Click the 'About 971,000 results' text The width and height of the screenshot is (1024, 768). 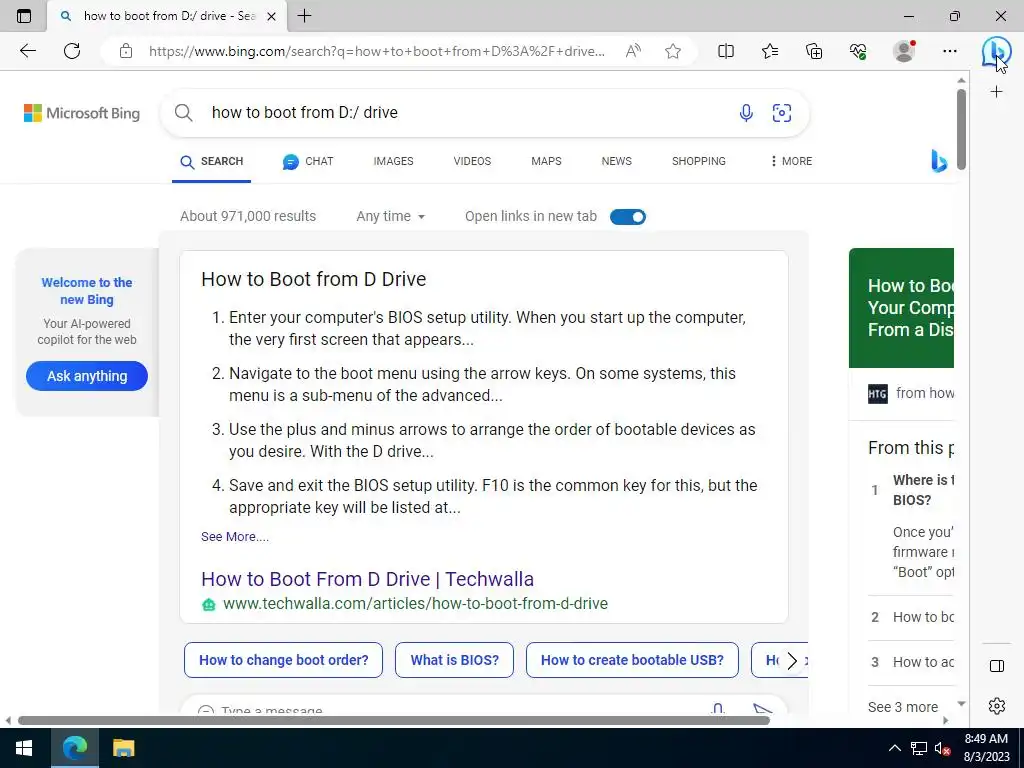pyautogui.click(x=248, y=216)
